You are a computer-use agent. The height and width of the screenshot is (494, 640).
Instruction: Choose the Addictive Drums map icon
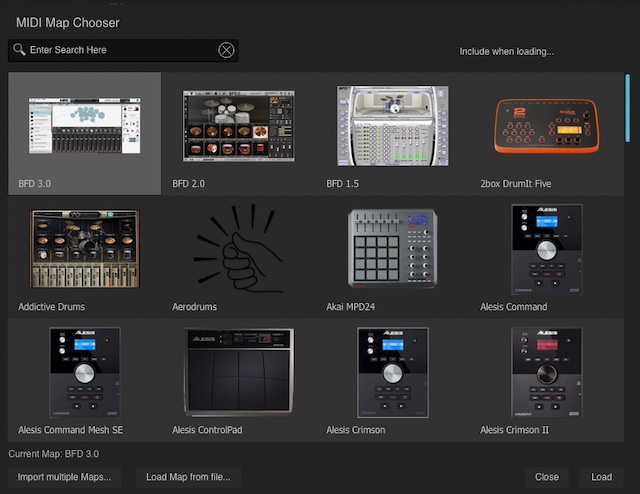(85, 249)
